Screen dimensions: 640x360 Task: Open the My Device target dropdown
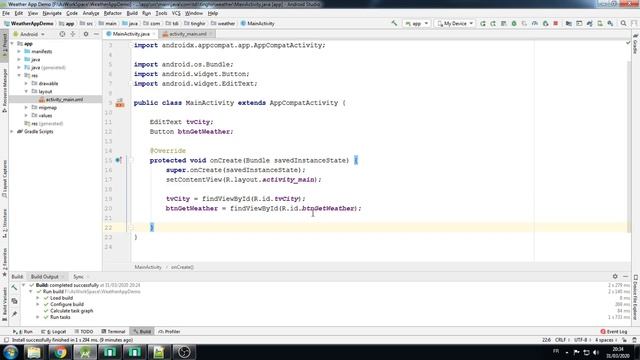(x=455, y=24)
